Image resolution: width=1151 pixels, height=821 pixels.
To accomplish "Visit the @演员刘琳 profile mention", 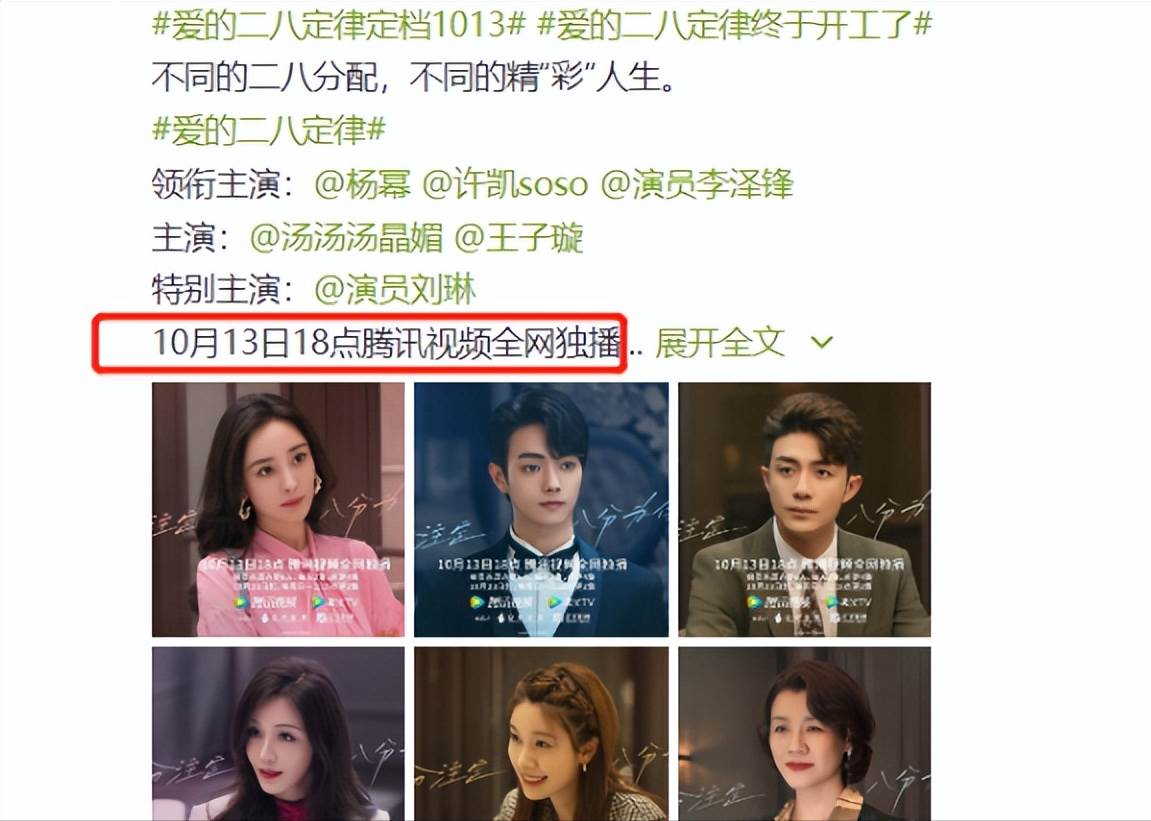I will click(395, 289).
